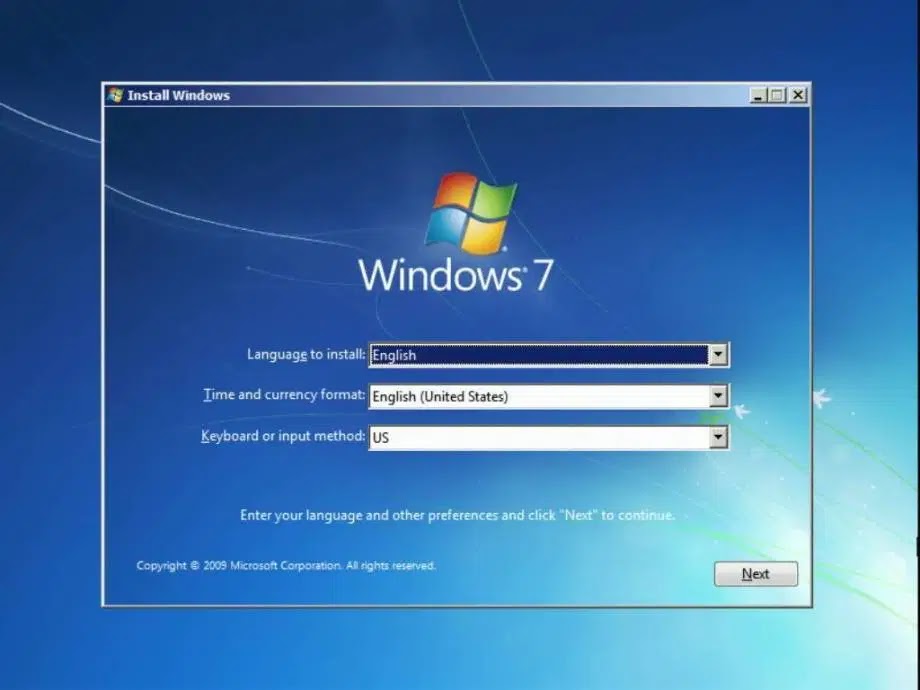Click the maximize button in title bar
The height and width of the screenshot is (690, 920).
[777, 95]
